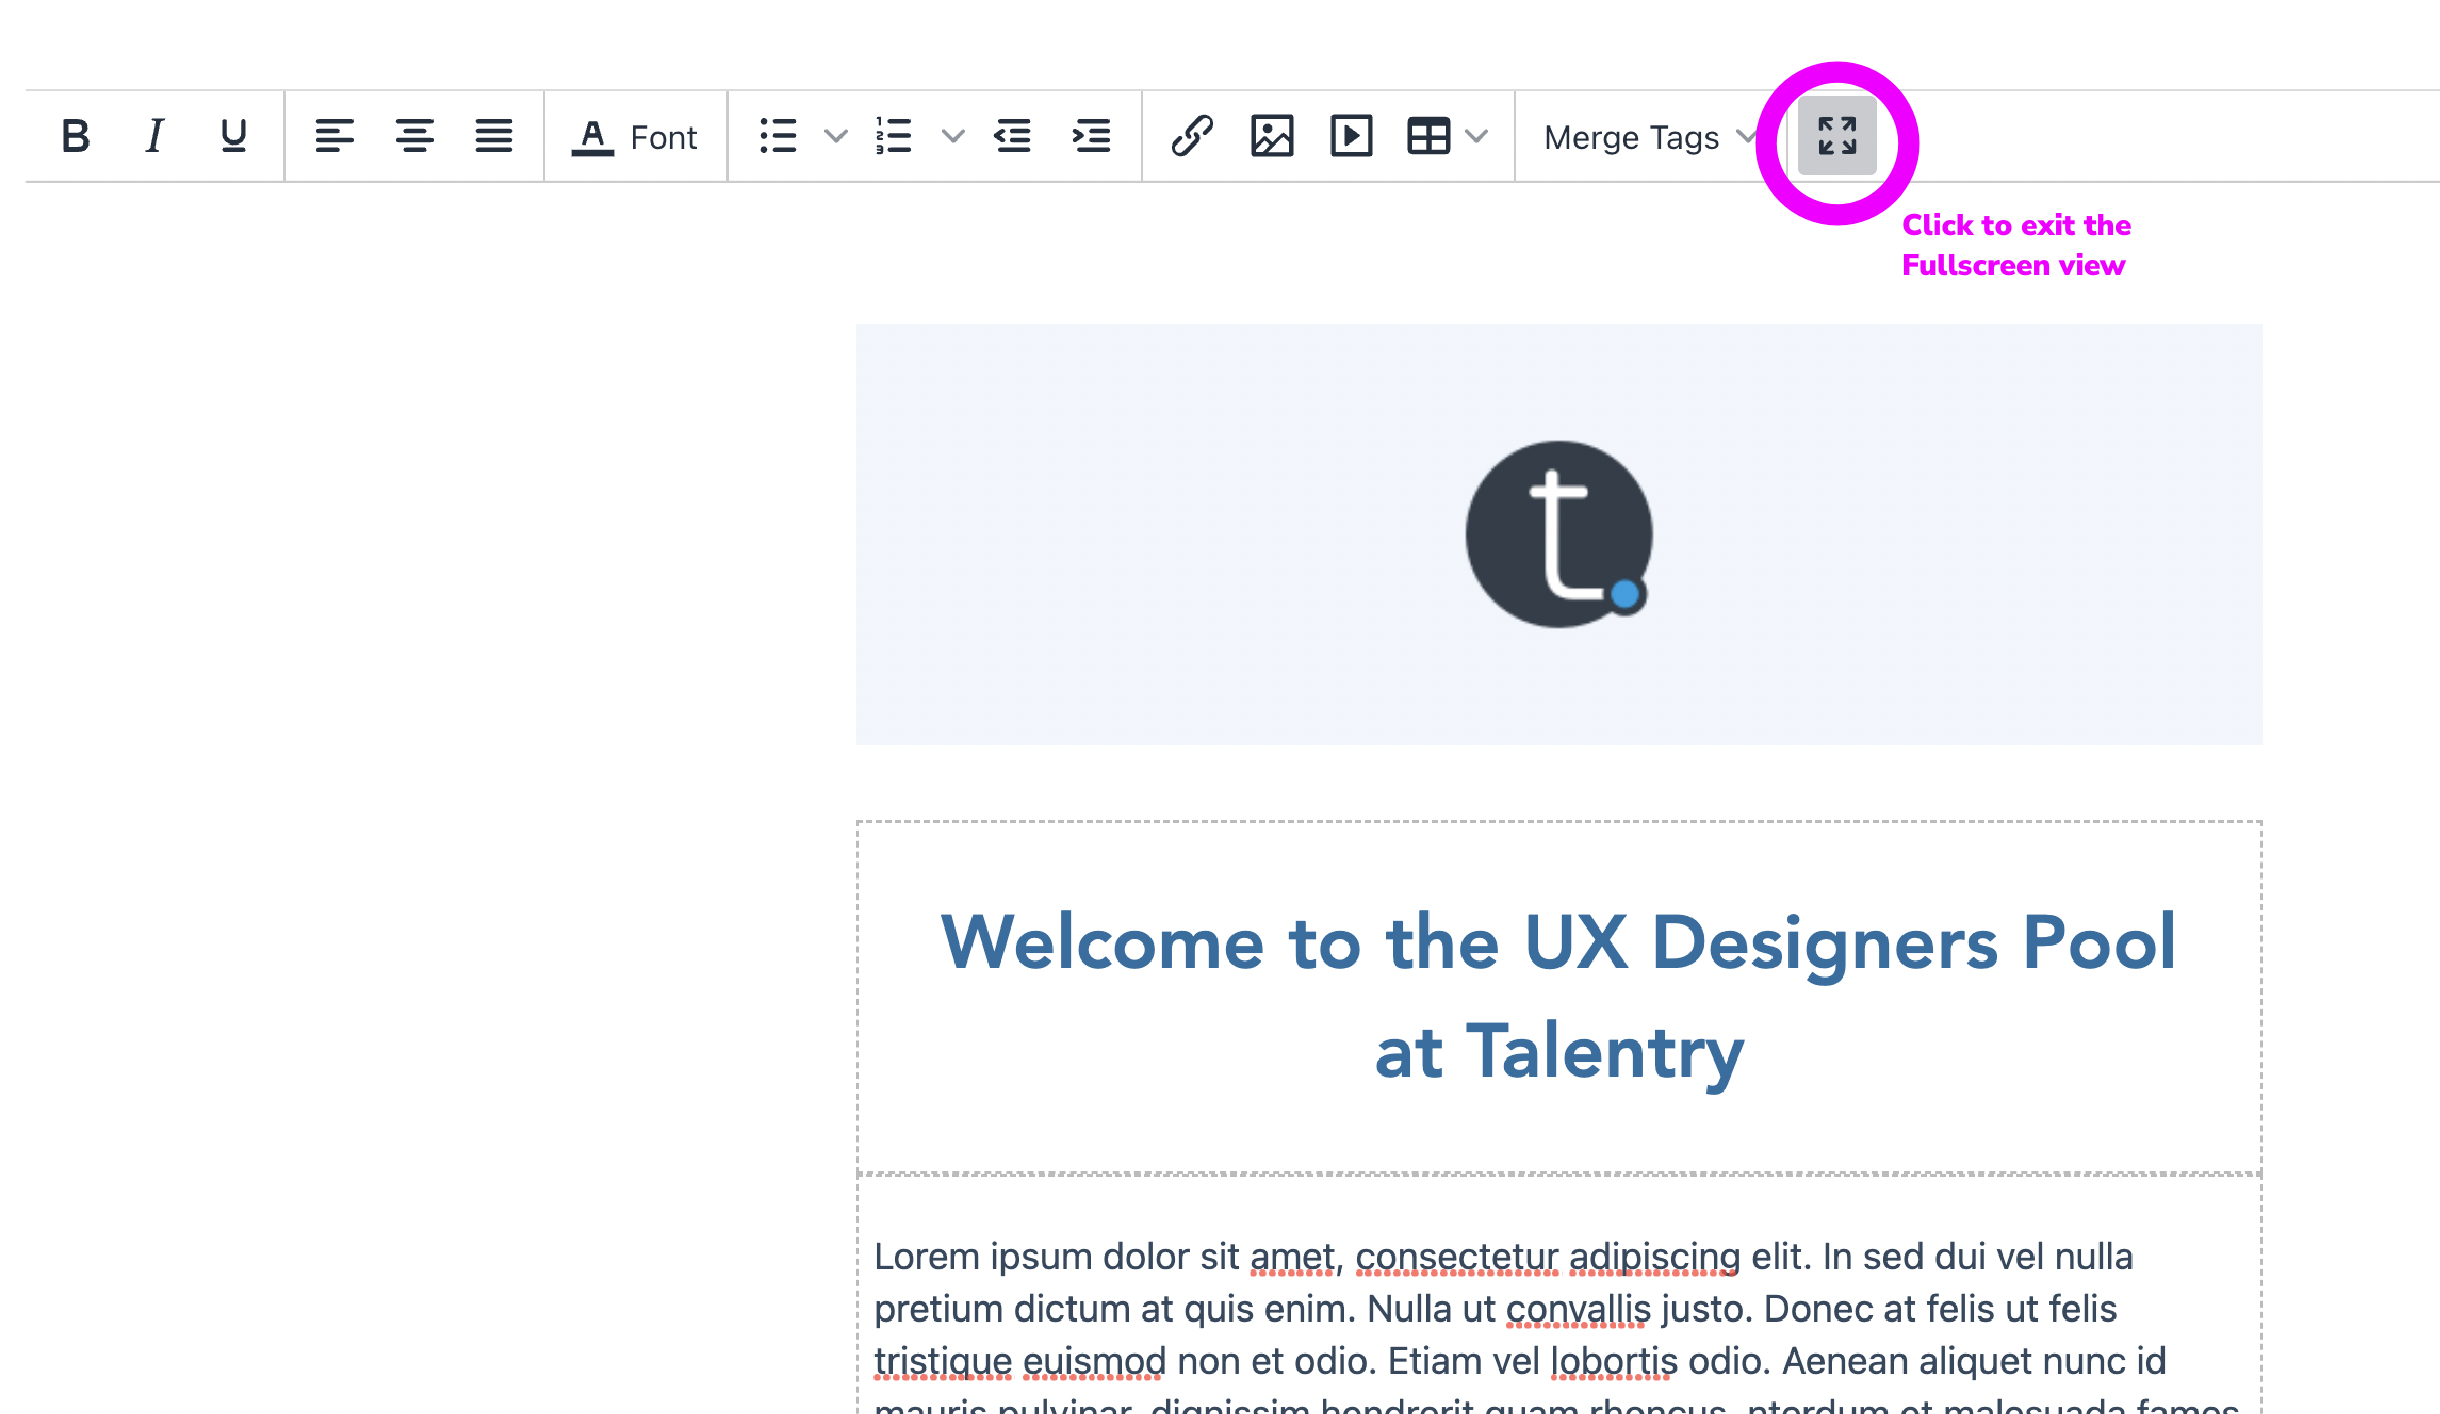Click the Talentry logo image
Image resolution: width=2440 pixels, height=1414 pixels.
(1558, 534)
